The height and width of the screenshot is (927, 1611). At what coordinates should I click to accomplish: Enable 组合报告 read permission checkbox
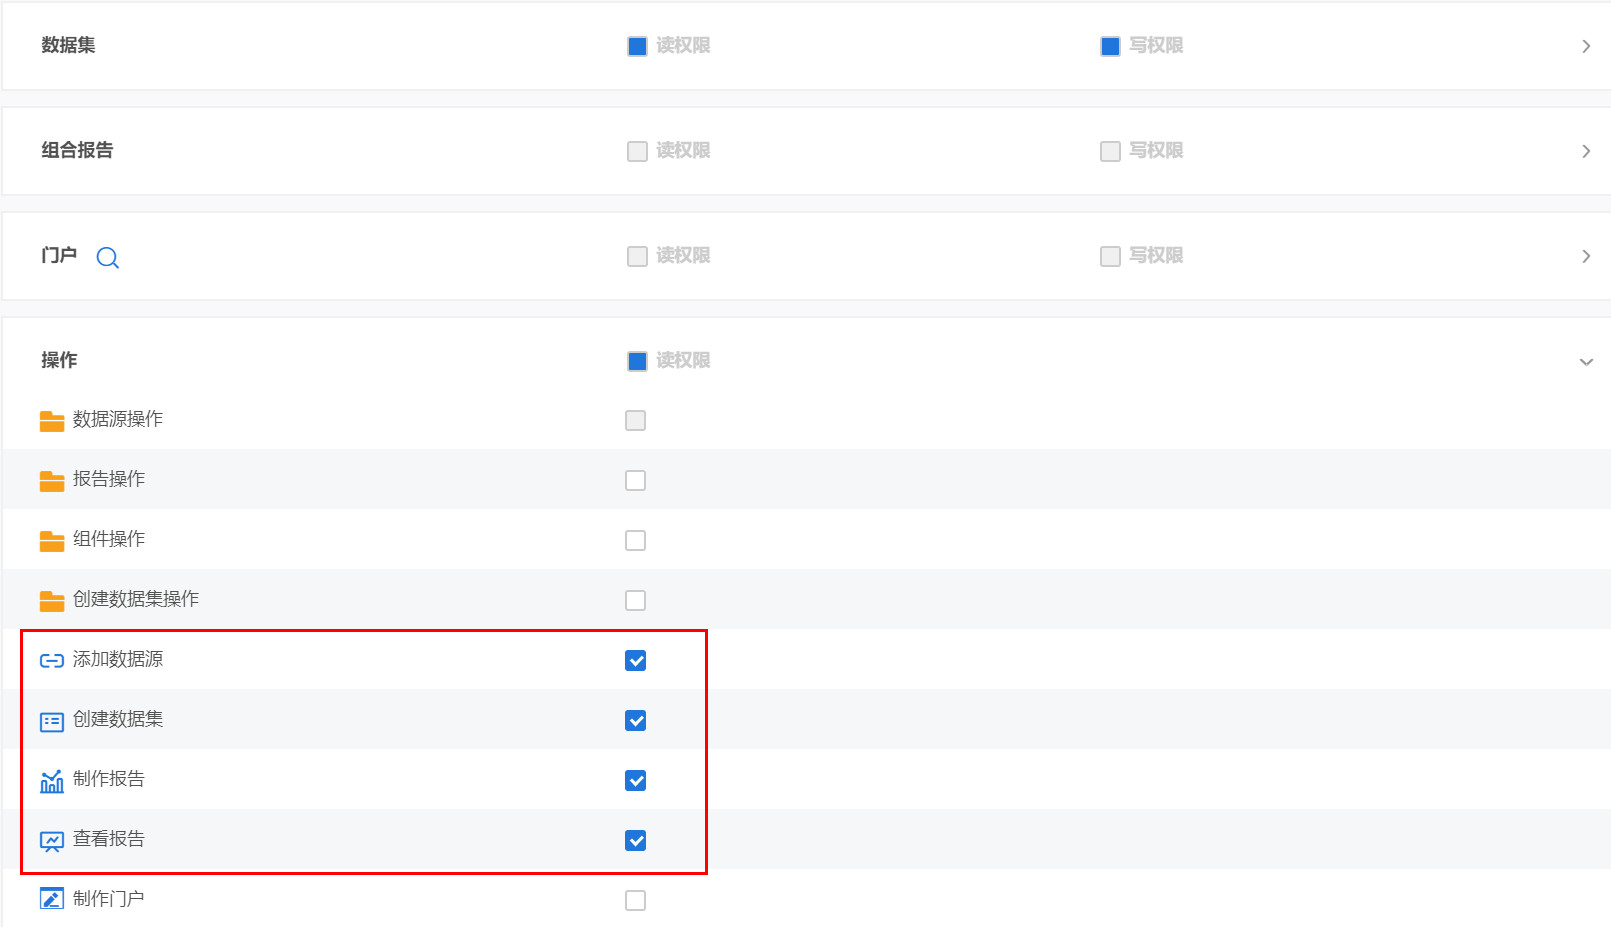tap(637, 151)
